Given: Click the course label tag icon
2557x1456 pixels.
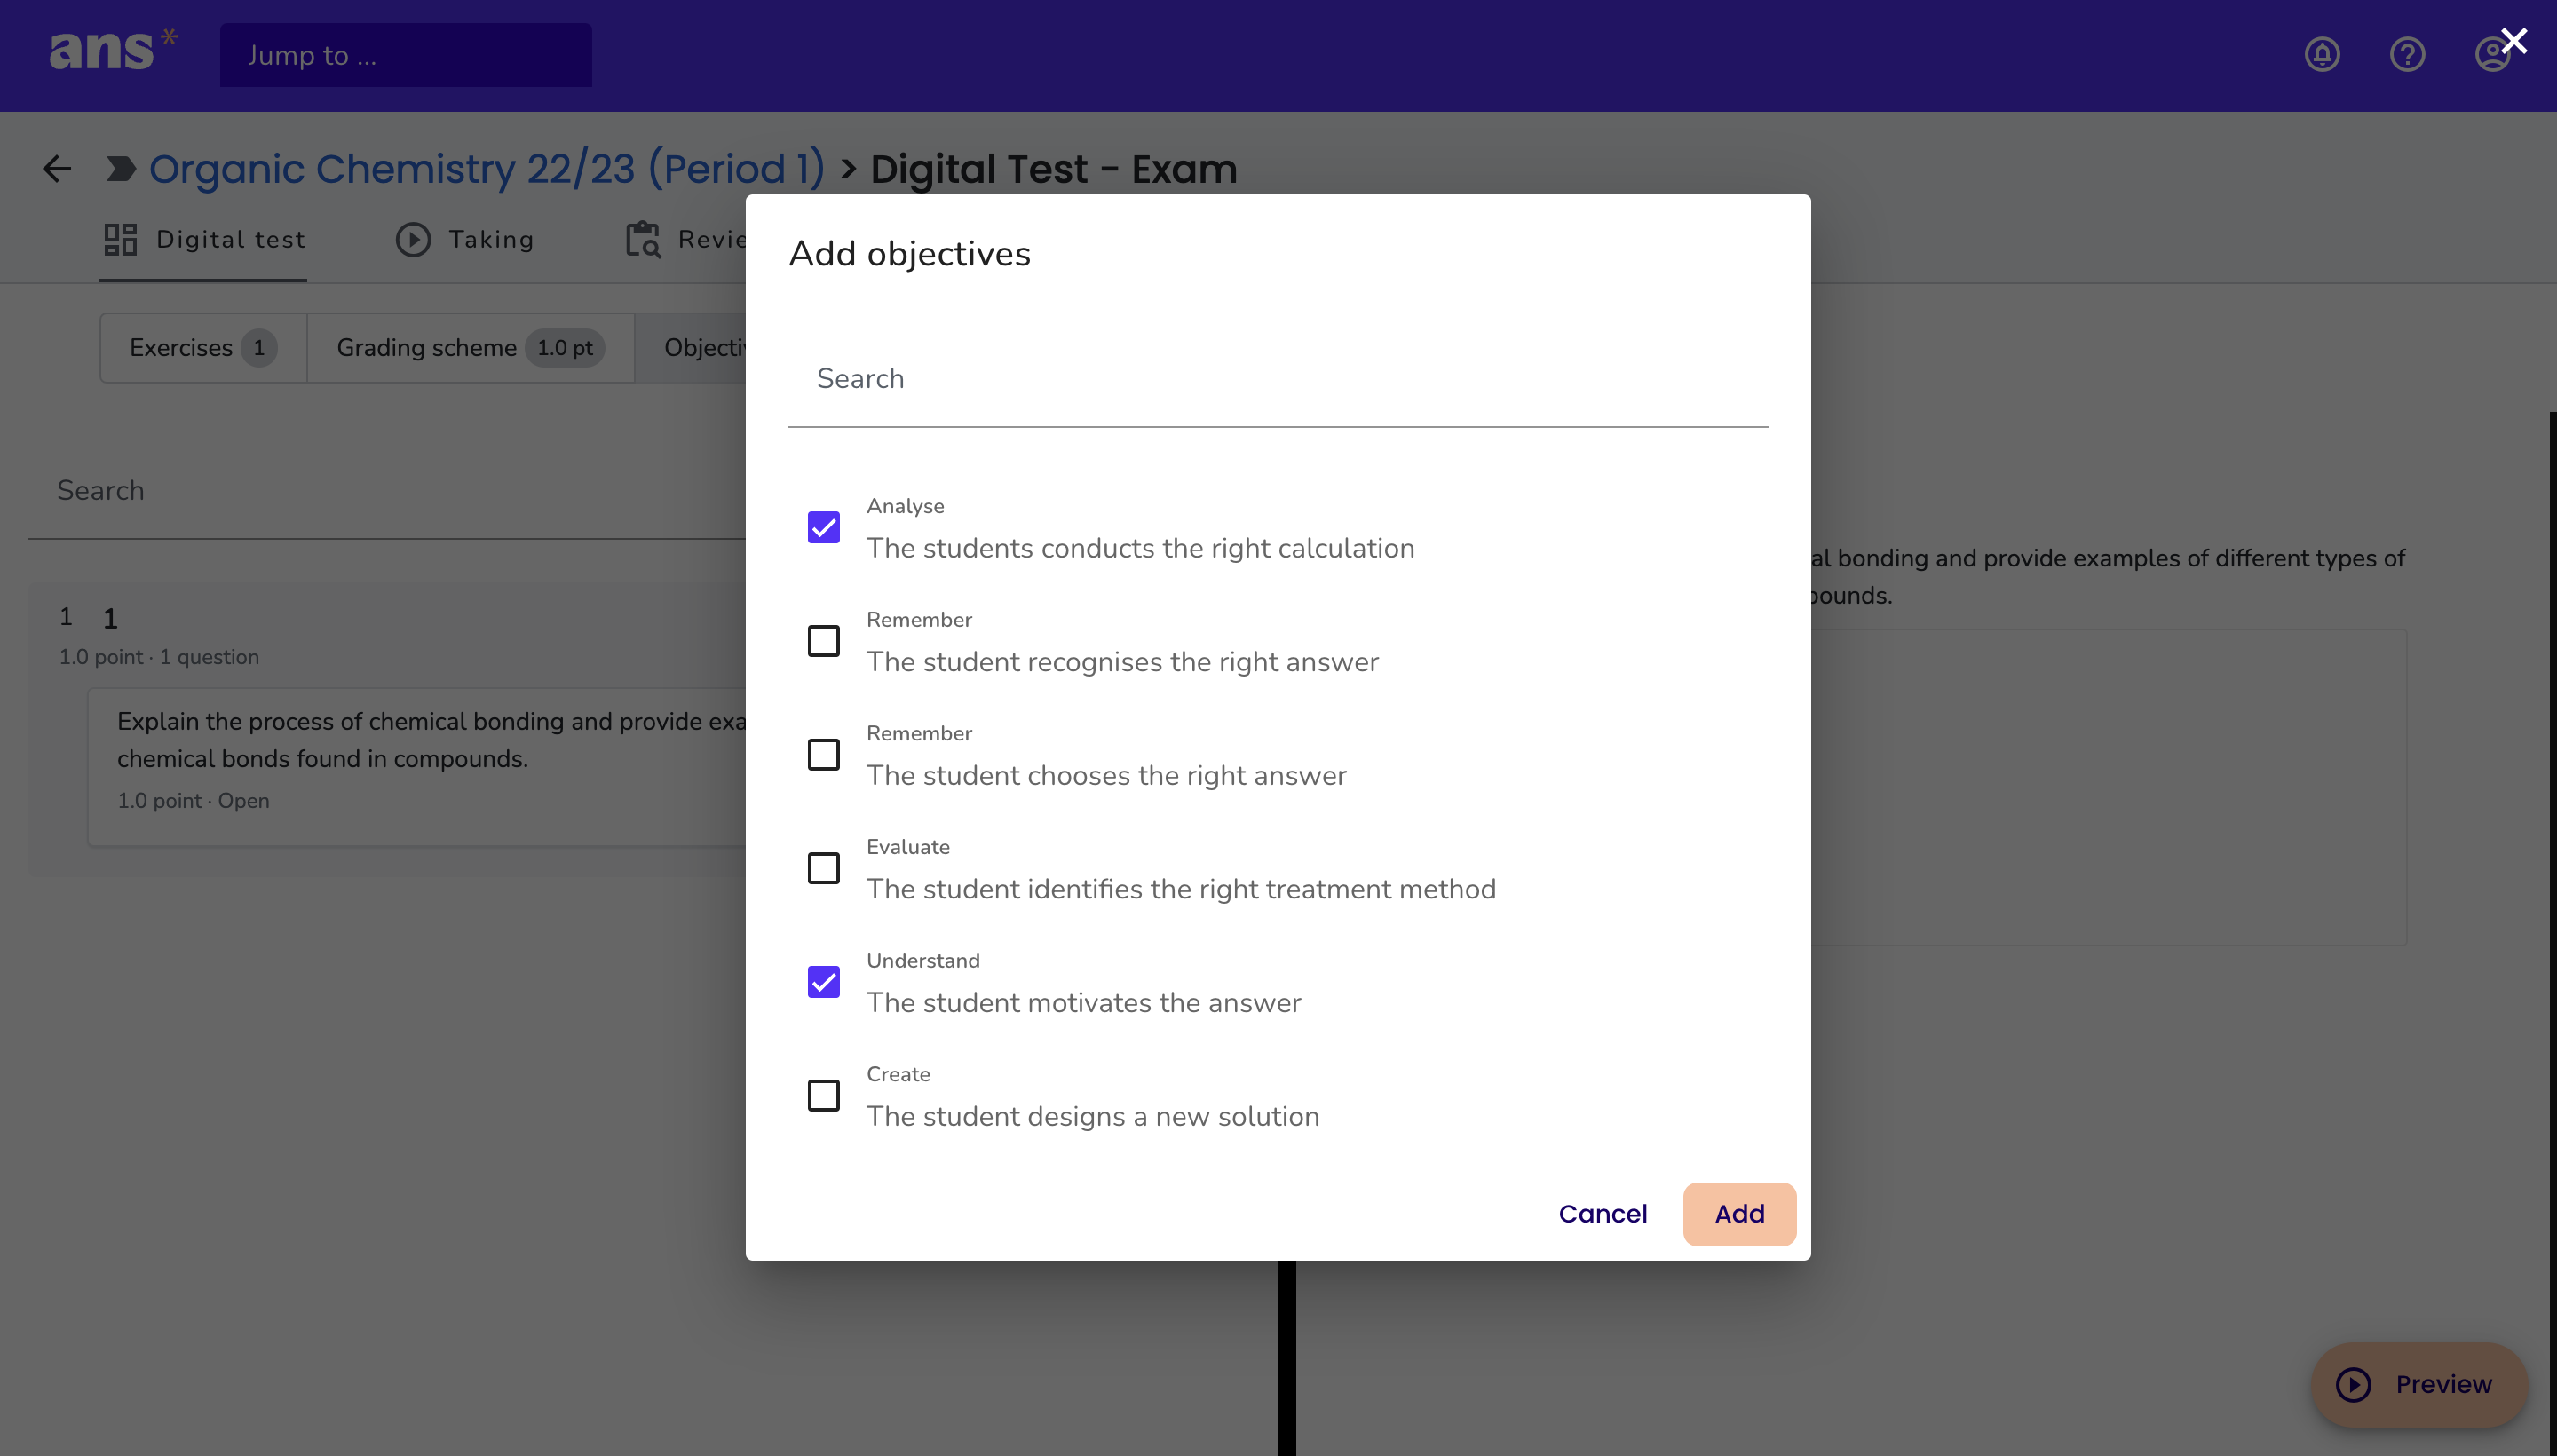Looking at the screenshot, I should (121, 169).
